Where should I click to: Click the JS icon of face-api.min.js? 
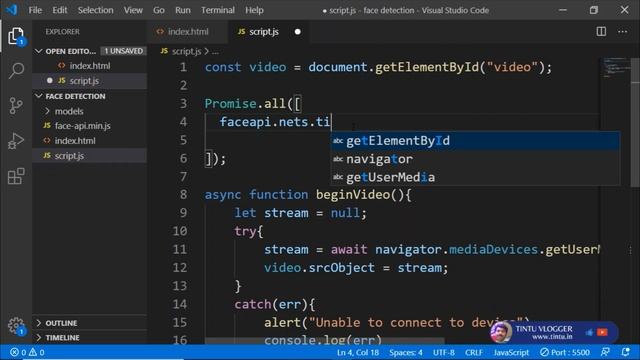(x=47, y=126)
